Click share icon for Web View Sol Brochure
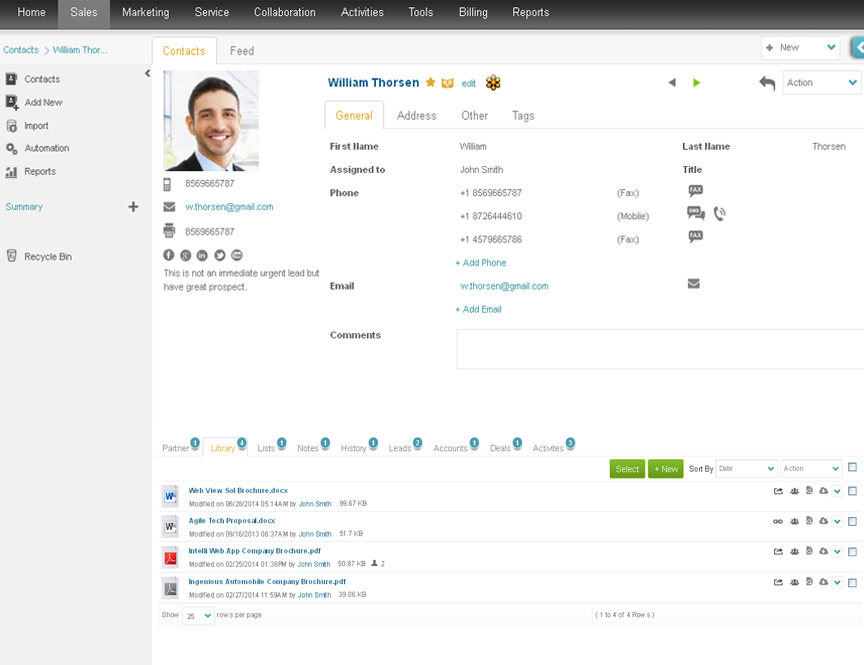The height and width of the screenshot is (665, 864). tap(778, 491)
